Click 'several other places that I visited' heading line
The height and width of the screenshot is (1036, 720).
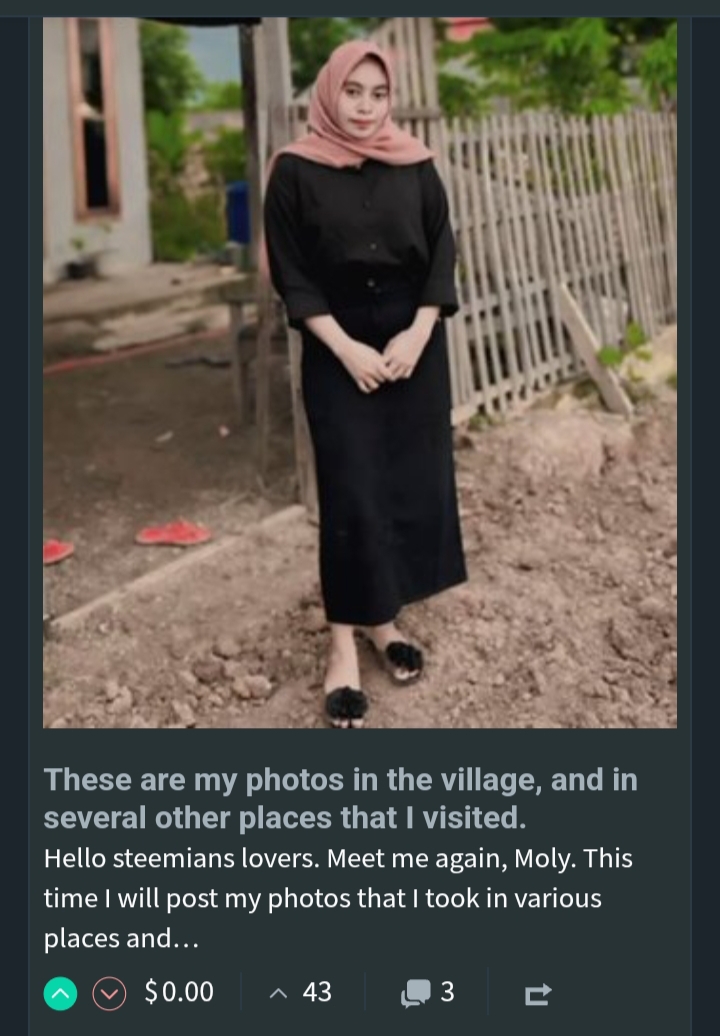(285, 818)
